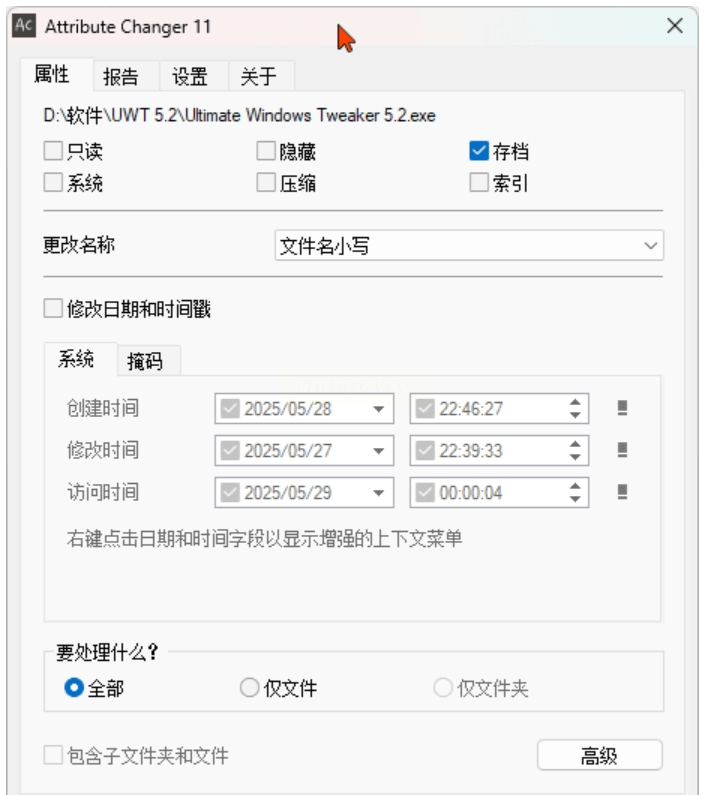
Task: Select the 掩码 sub-tab
Action: point(145,361)
